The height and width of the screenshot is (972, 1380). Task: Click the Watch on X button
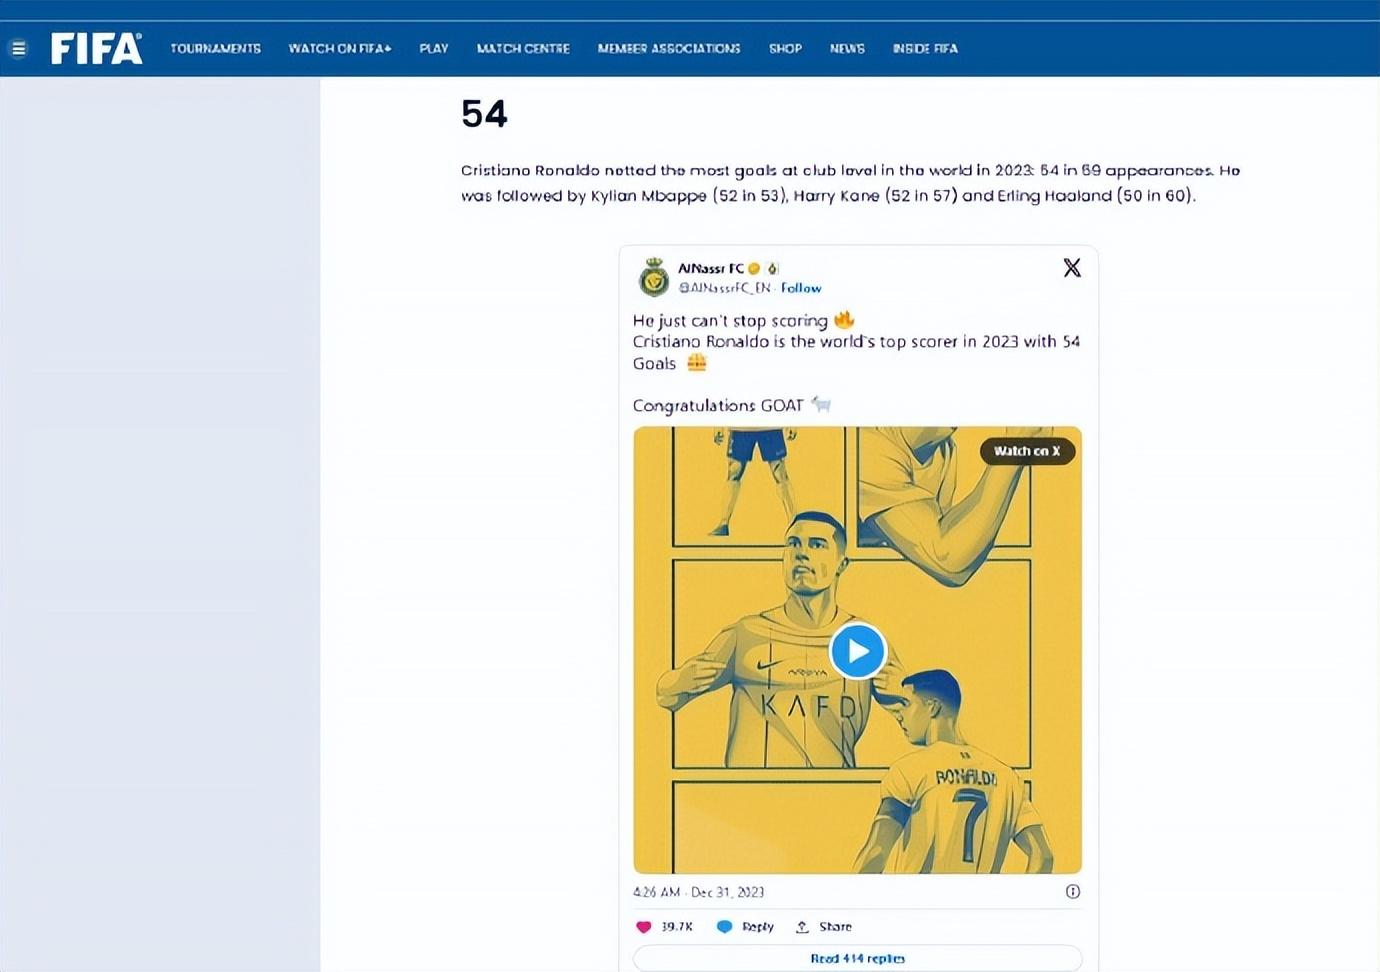point(1027,451)
